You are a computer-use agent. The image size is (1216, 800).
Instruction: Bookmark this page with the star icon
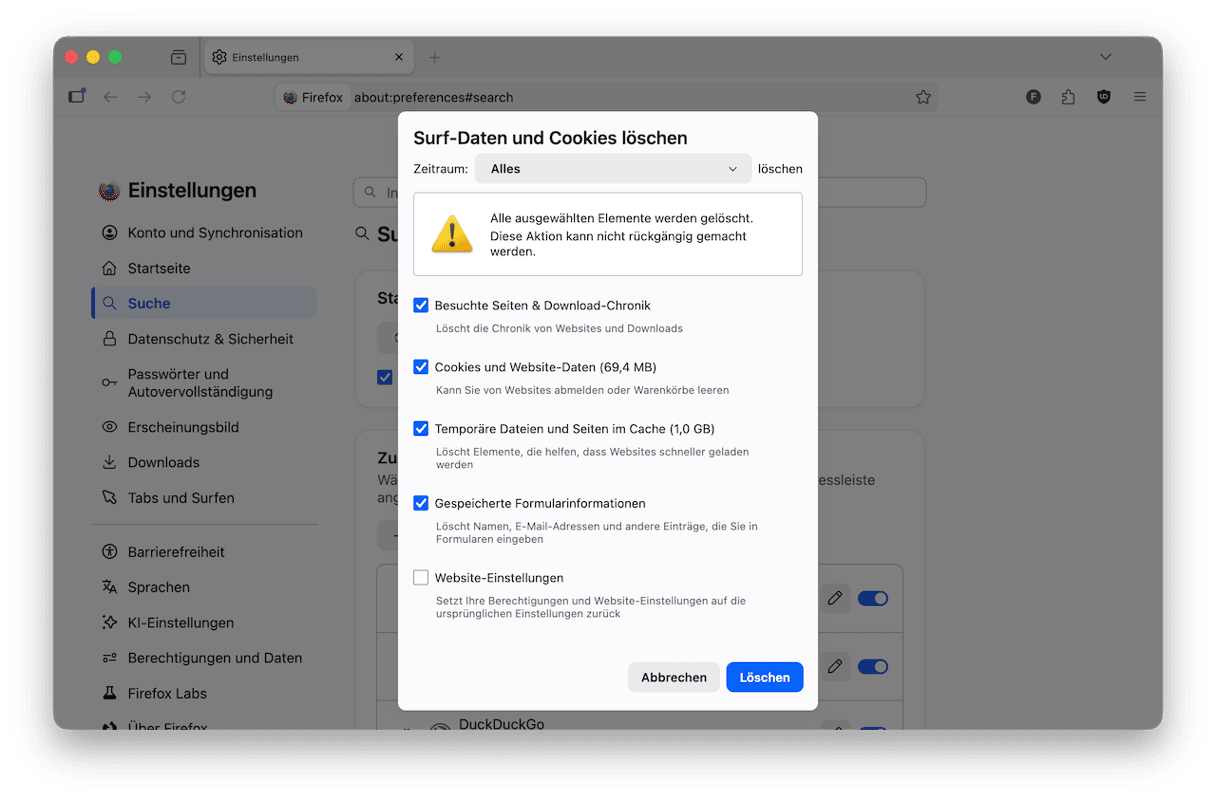923,97
